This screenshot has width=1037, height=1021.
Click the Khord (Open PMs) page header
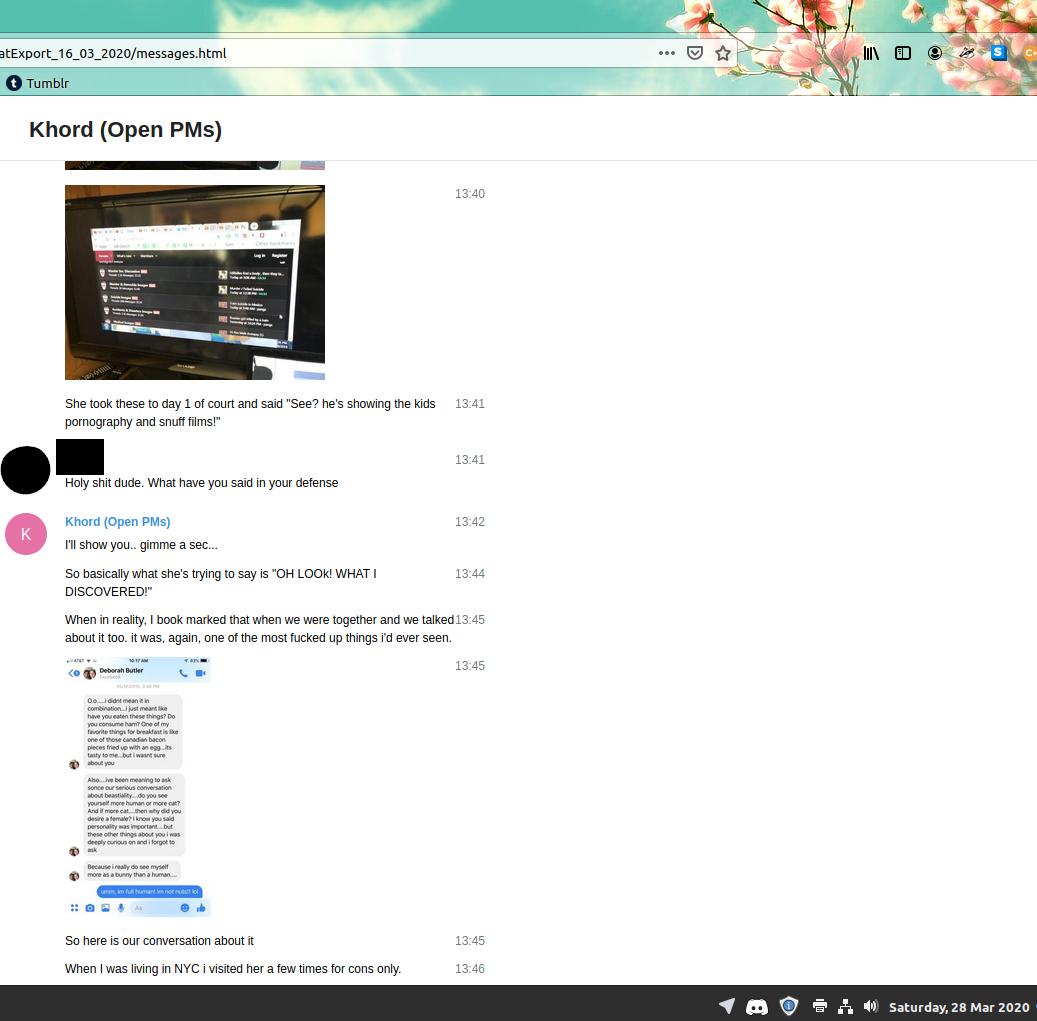125,130
